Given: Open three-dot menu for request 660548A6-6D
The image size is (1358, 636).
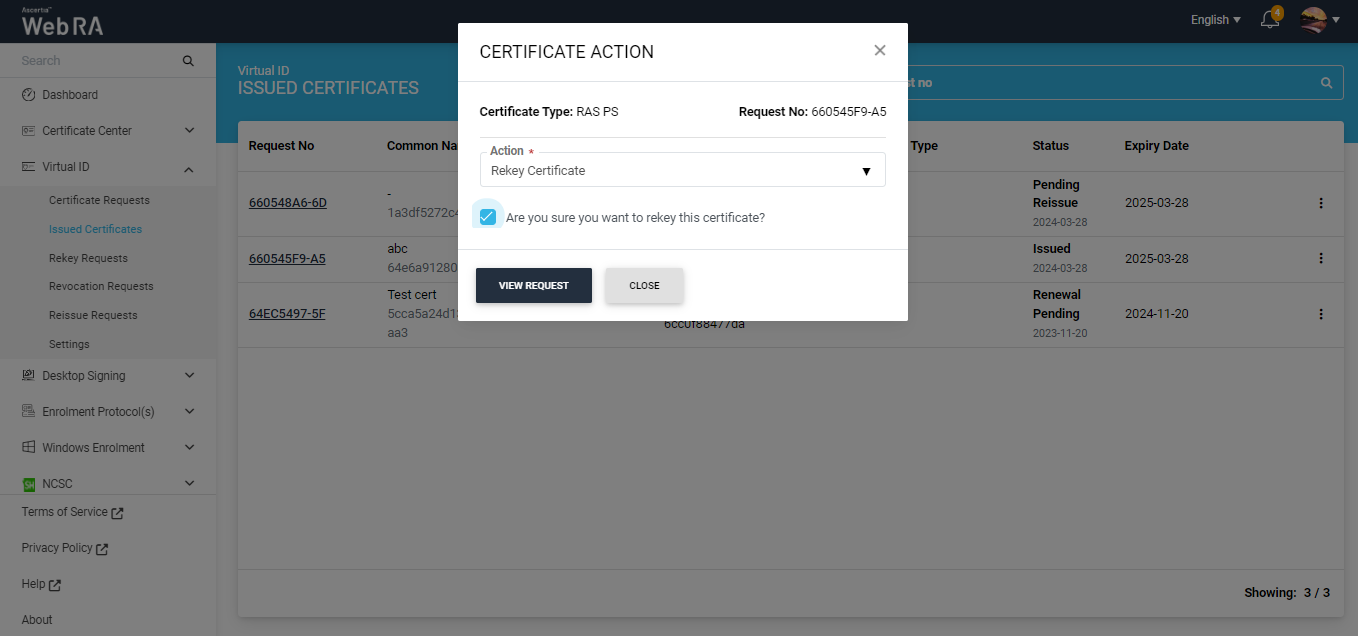Looking at the screenshot, I should coord(1320,203).
